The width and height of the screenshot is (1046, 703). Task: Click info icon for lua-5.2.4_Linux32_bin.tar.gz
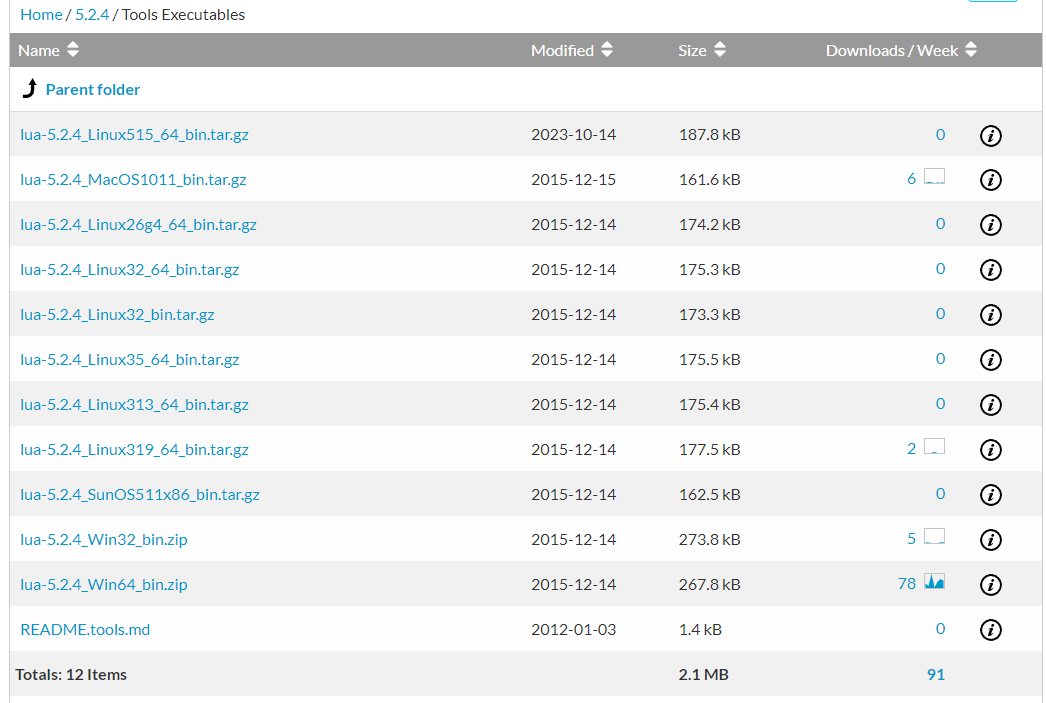coord(991,315)
